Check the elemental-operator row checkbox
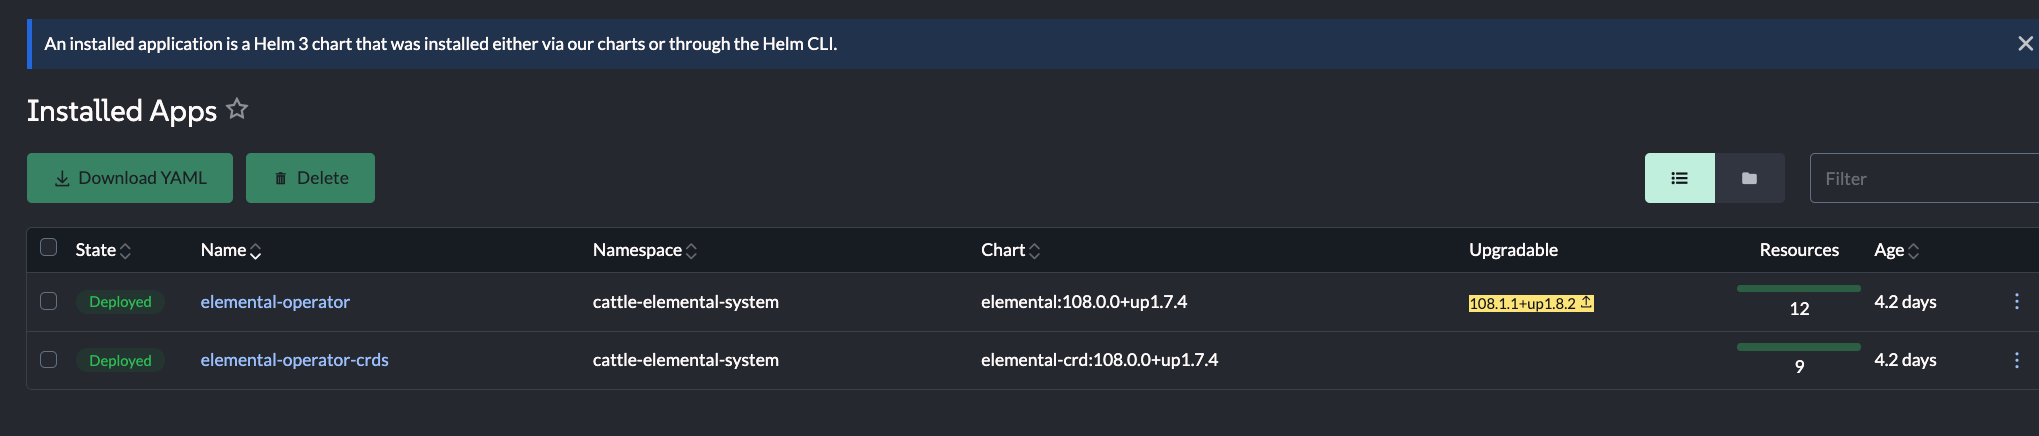 point(48,301)
